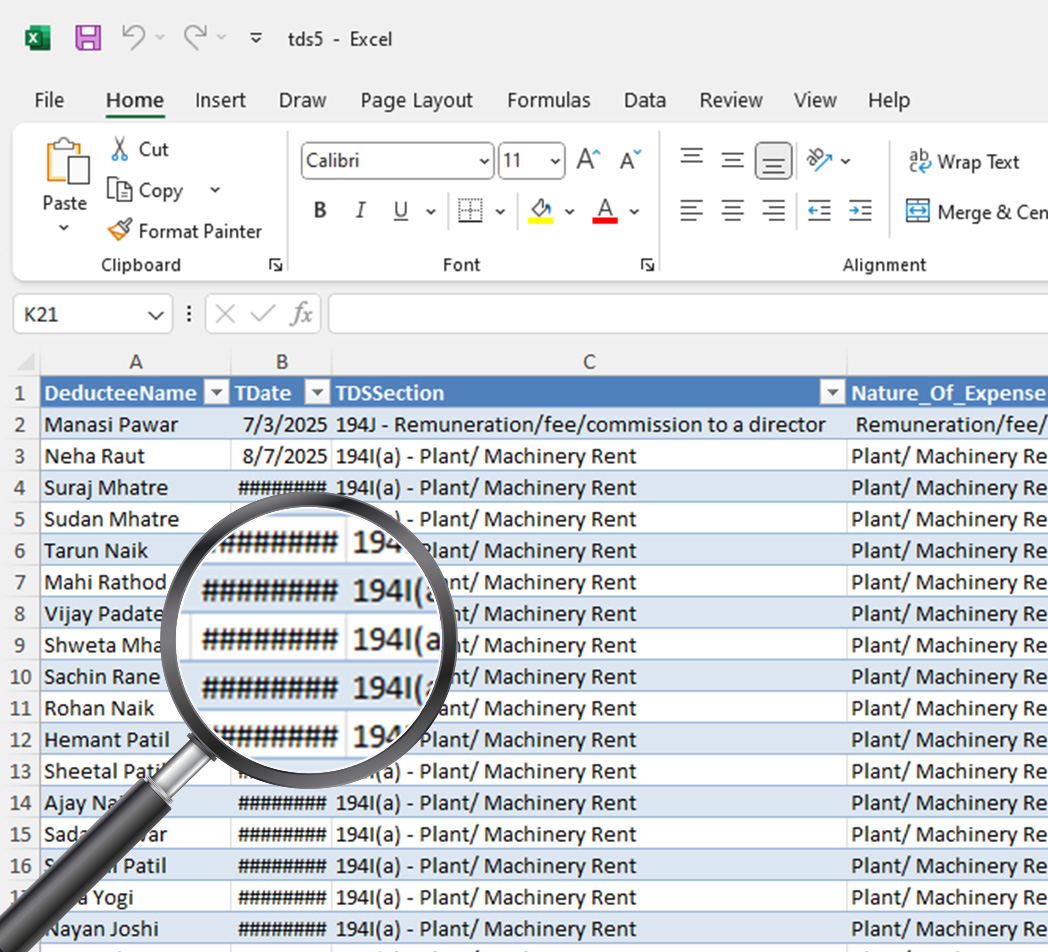Click the Insert Function fx icon
The width and height of the screenshot is (1048, 952).
click(x=301, y=314)
